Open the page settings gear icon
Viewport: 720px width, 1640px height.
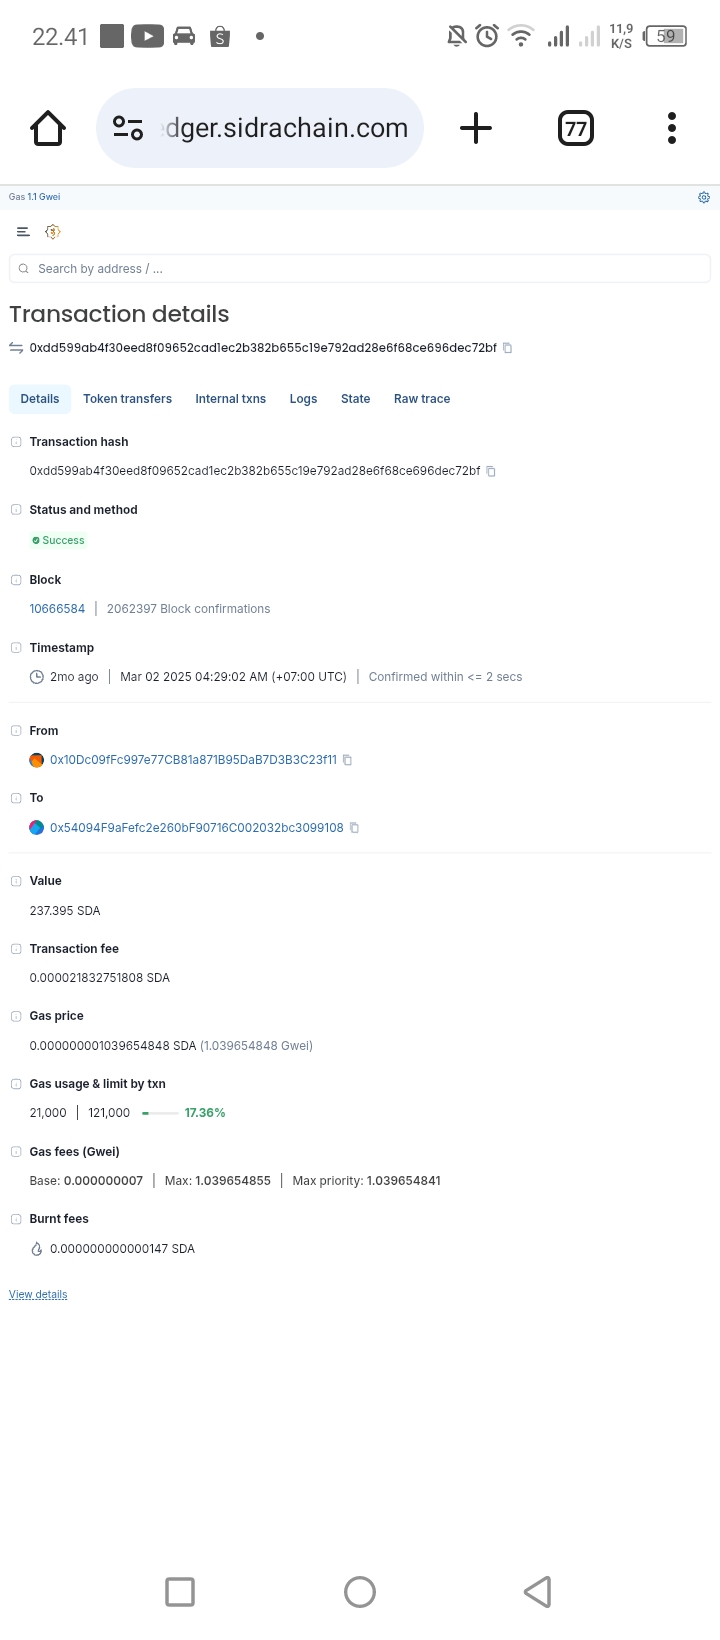pyautogui.click(x=704, y=197)
